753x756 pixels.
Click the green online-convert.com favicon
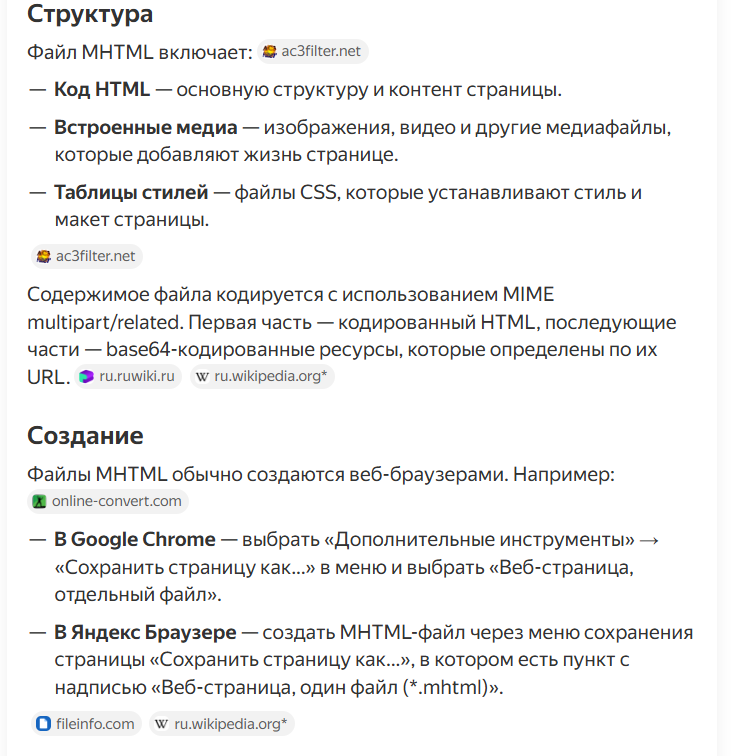pos(40,502)
